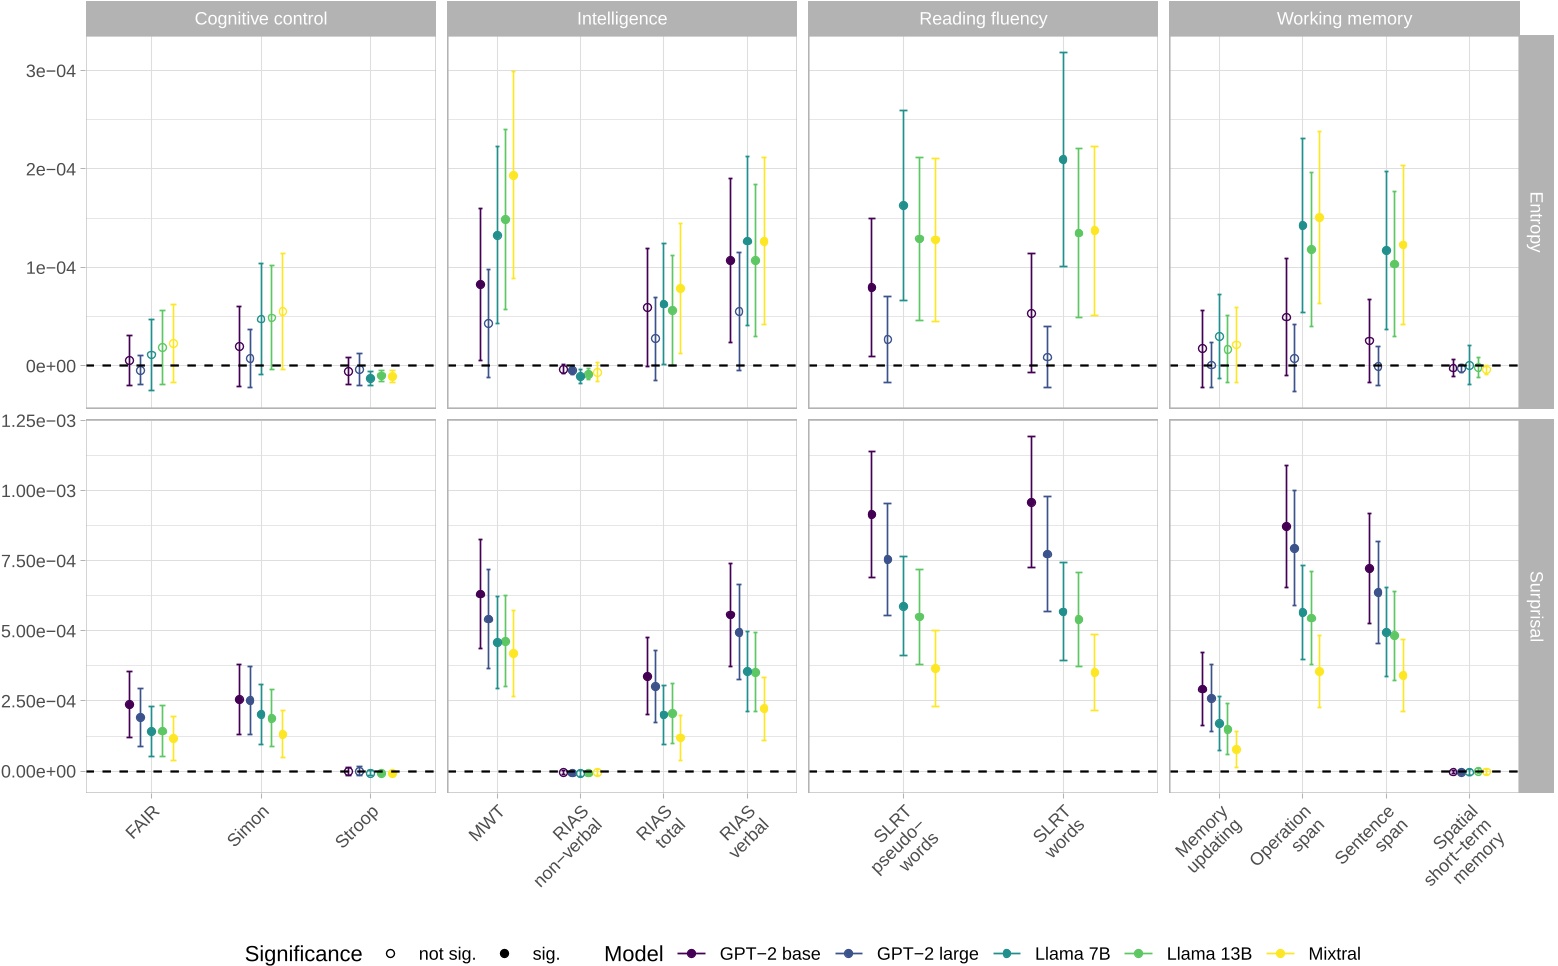The height and width of the screenshot is (966, 1558).
Task: Click the Llama 7B legend dot
Action: coord(1006,953)
